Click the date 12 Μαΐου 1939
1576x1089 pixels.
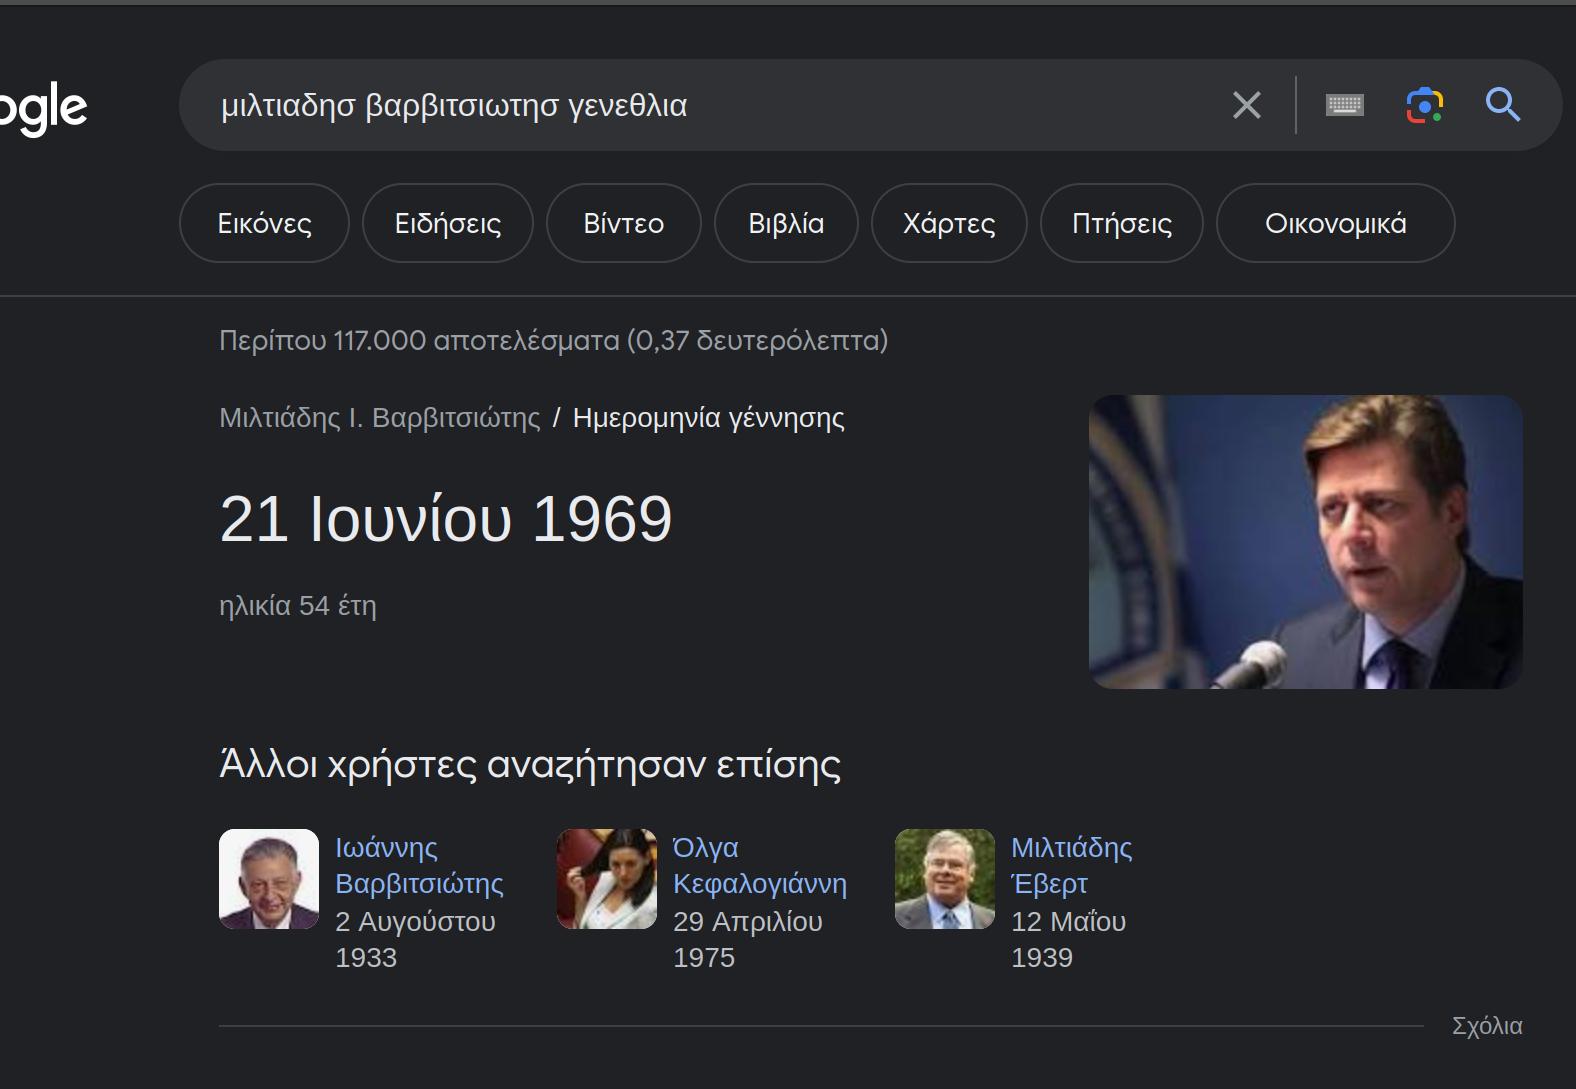1068,940
